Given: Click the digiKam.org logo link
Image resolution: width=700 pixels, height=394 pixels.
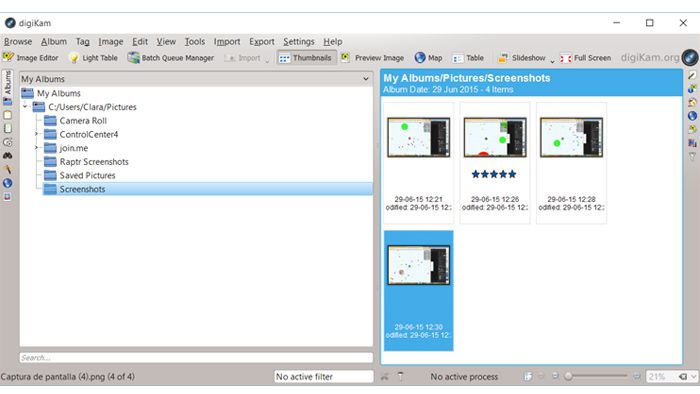Looking at the screenshot, I should (658, 58).
